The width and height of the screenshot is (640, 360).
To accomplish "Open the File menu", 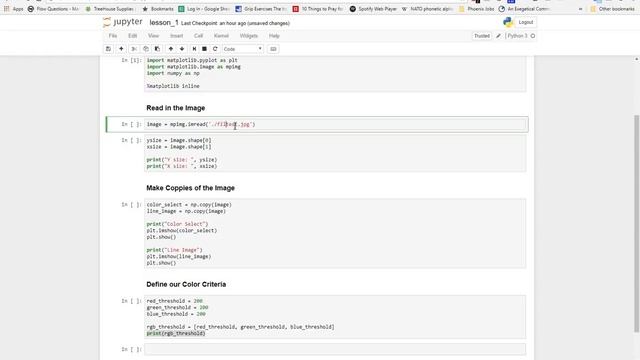I will tap(113, 36).
